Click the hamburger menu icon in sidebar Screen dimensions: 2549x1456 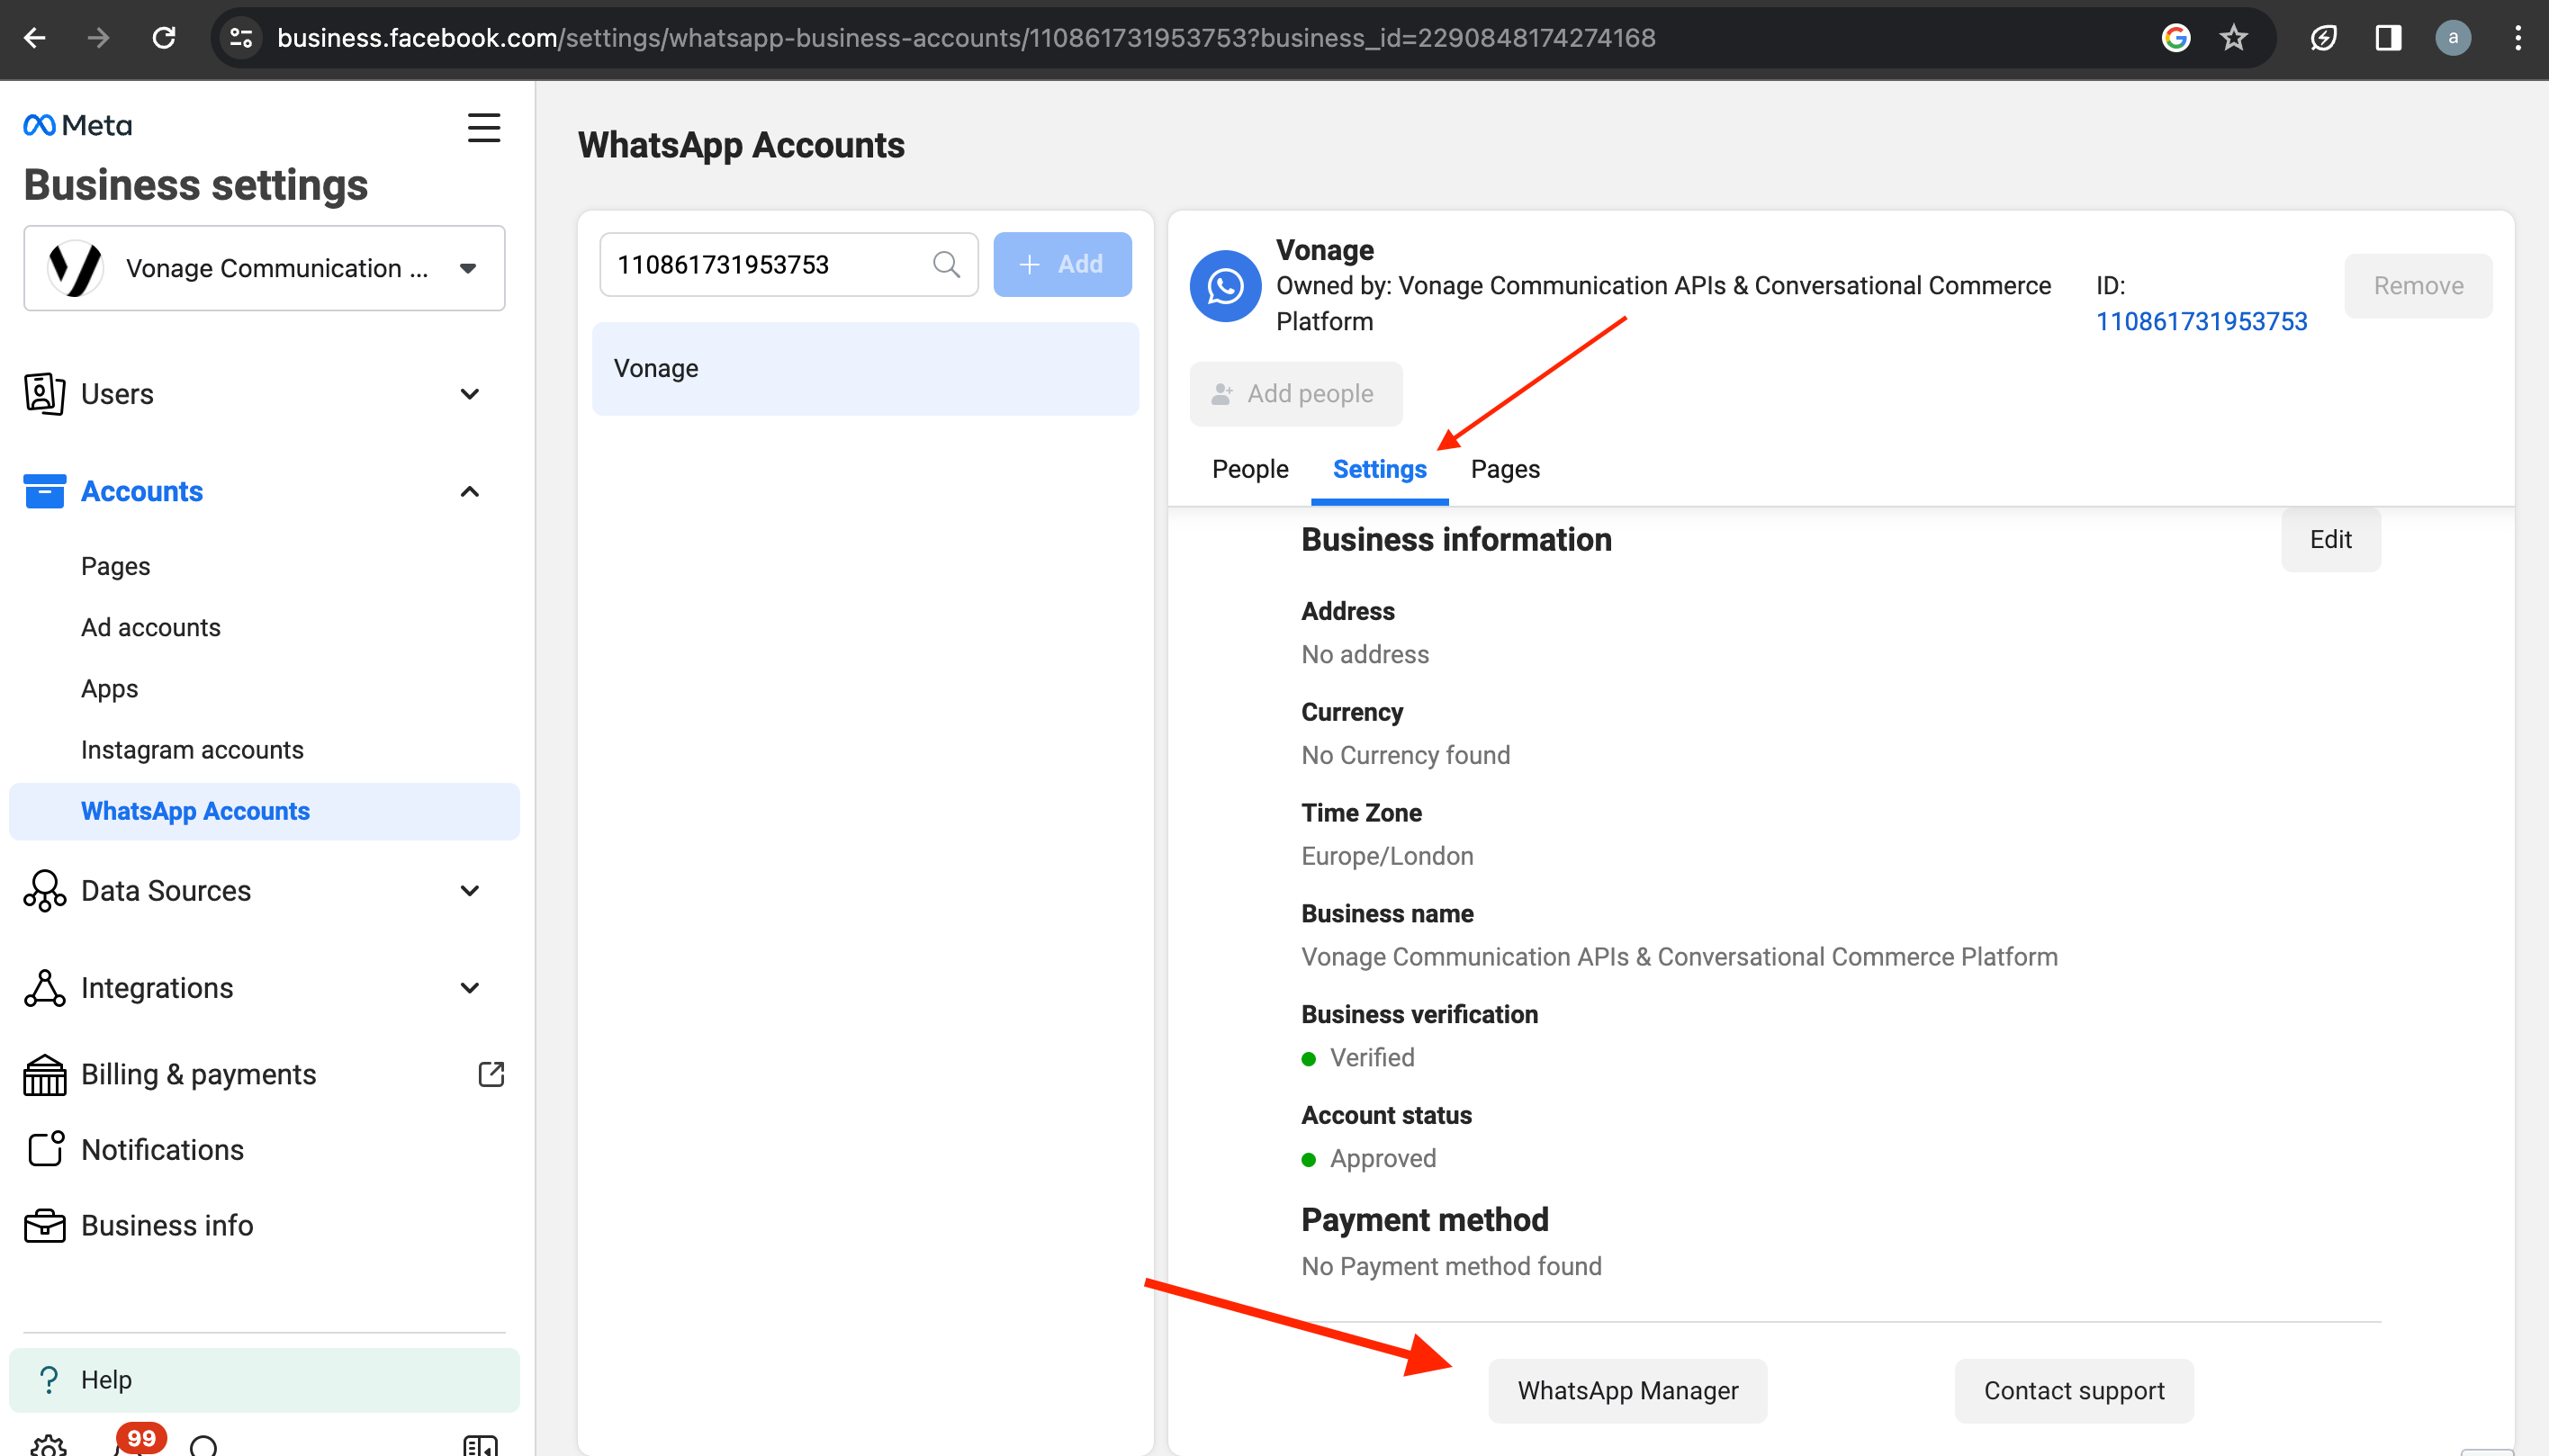[x=484, y=127]
